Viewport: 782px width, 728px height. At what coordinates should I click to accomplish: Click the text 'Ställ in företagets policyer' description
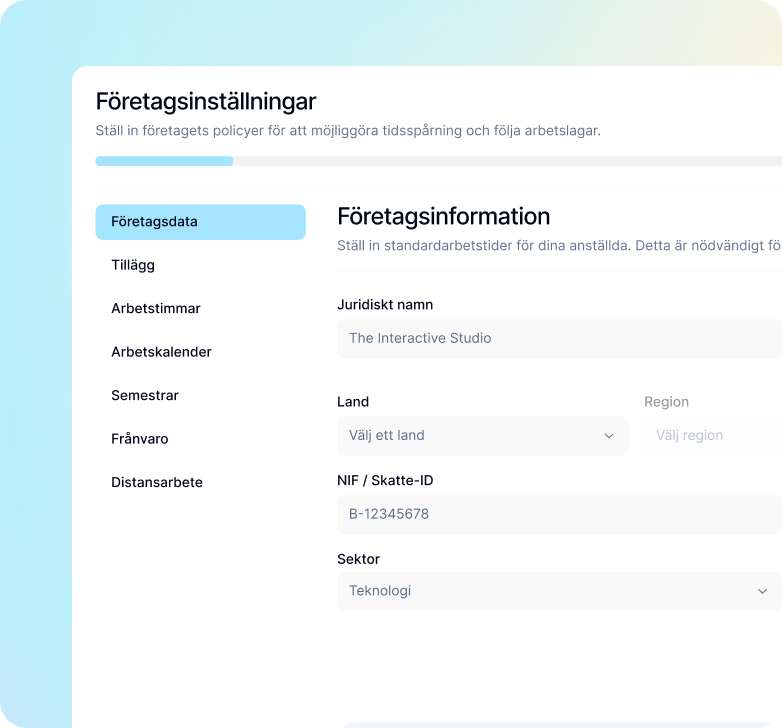pos(348,131)
